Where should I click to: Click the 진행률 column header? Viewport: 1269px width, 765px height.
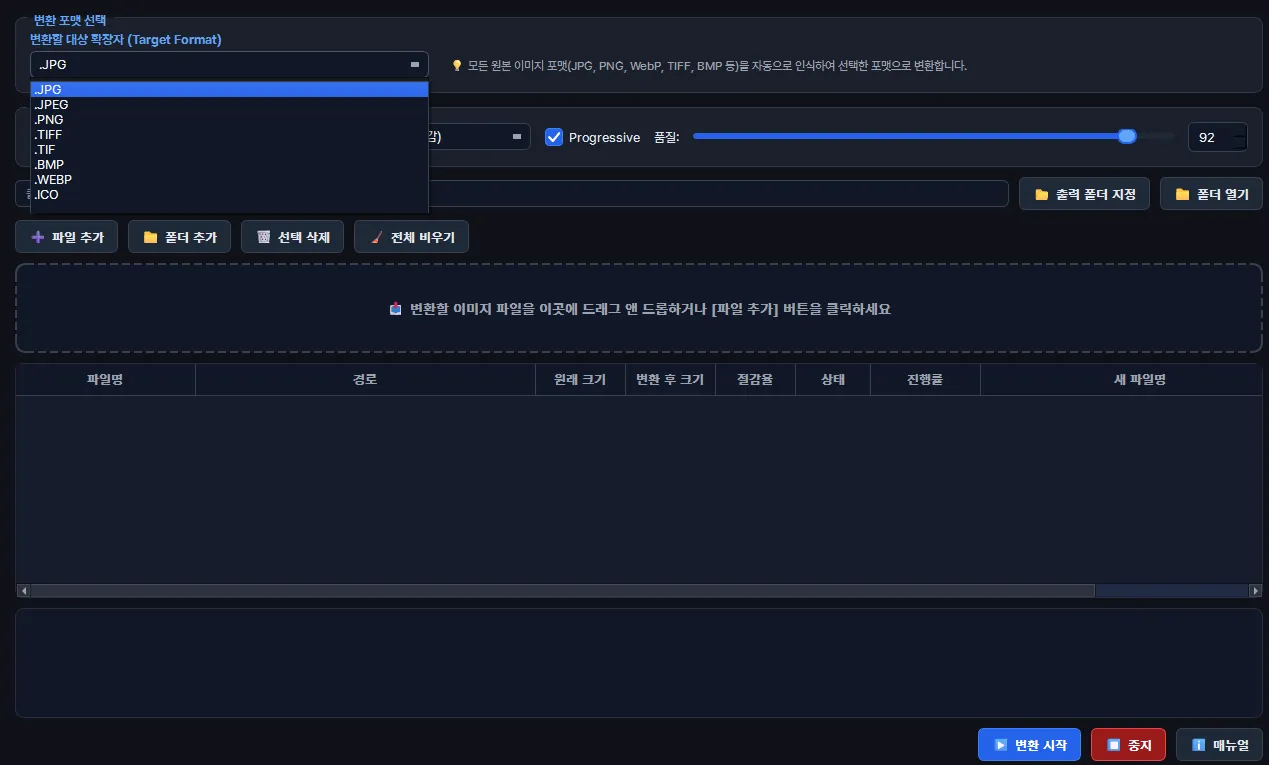(925, 380)
